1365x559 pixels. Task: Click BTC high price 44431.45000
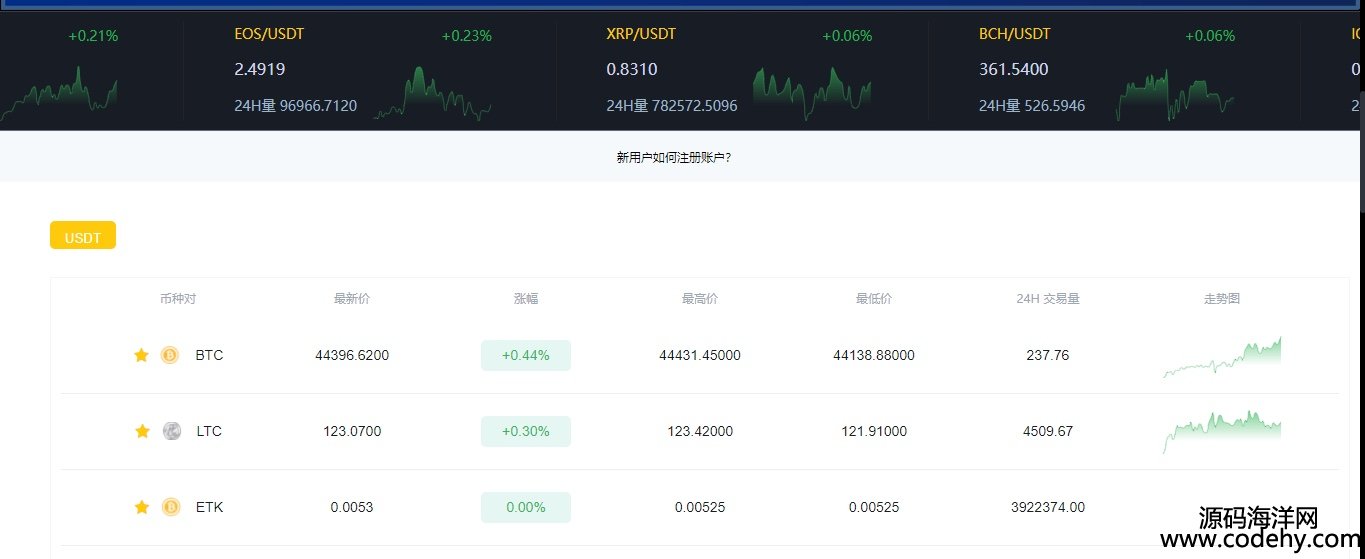click(700, 355)
